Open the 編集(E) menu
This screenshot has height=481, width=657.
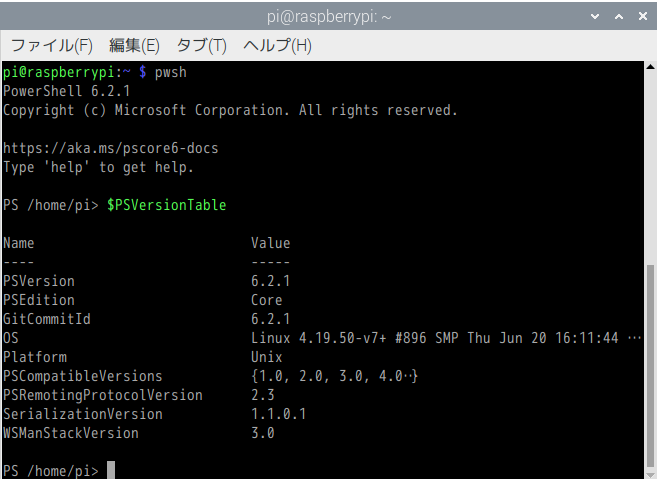point(134,46)
